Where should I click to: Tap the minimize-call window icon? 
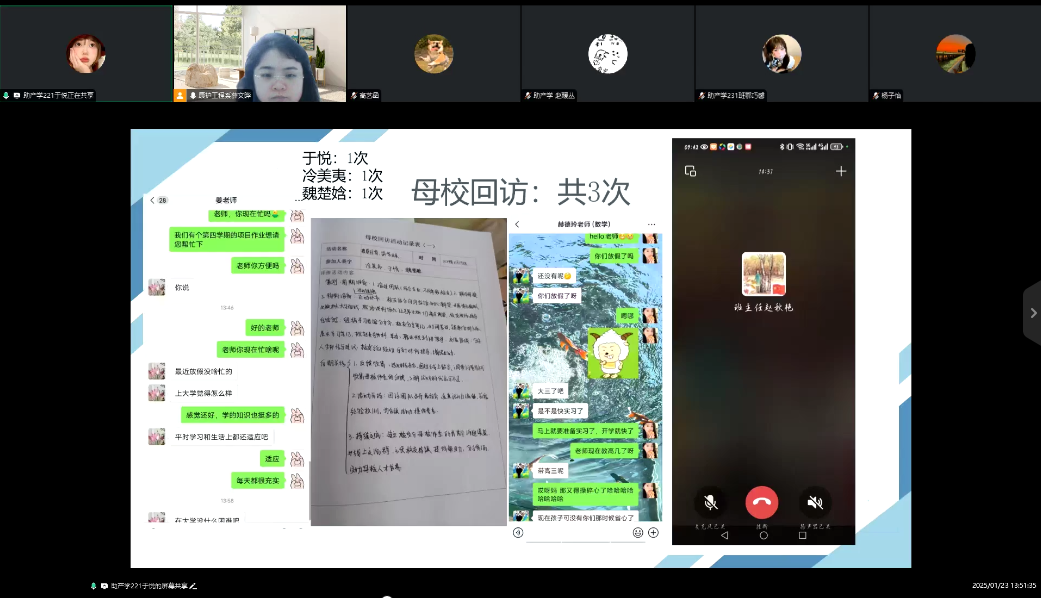click(x=690, y=171)
